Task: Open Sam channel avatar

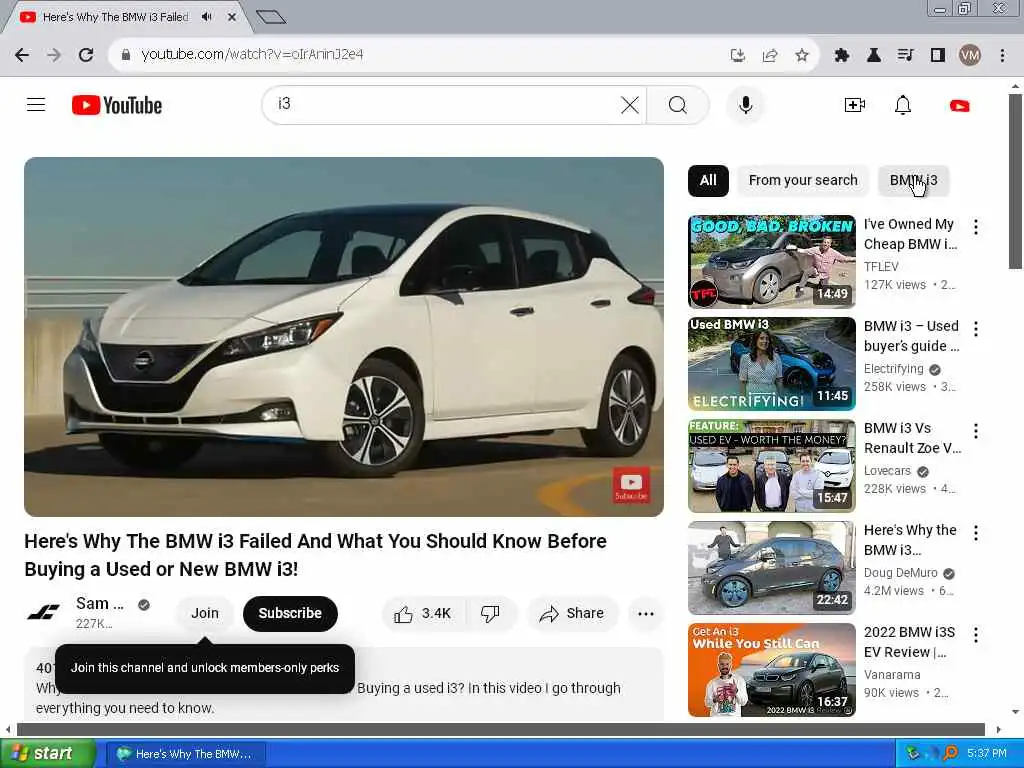Action: click(43, 613)
